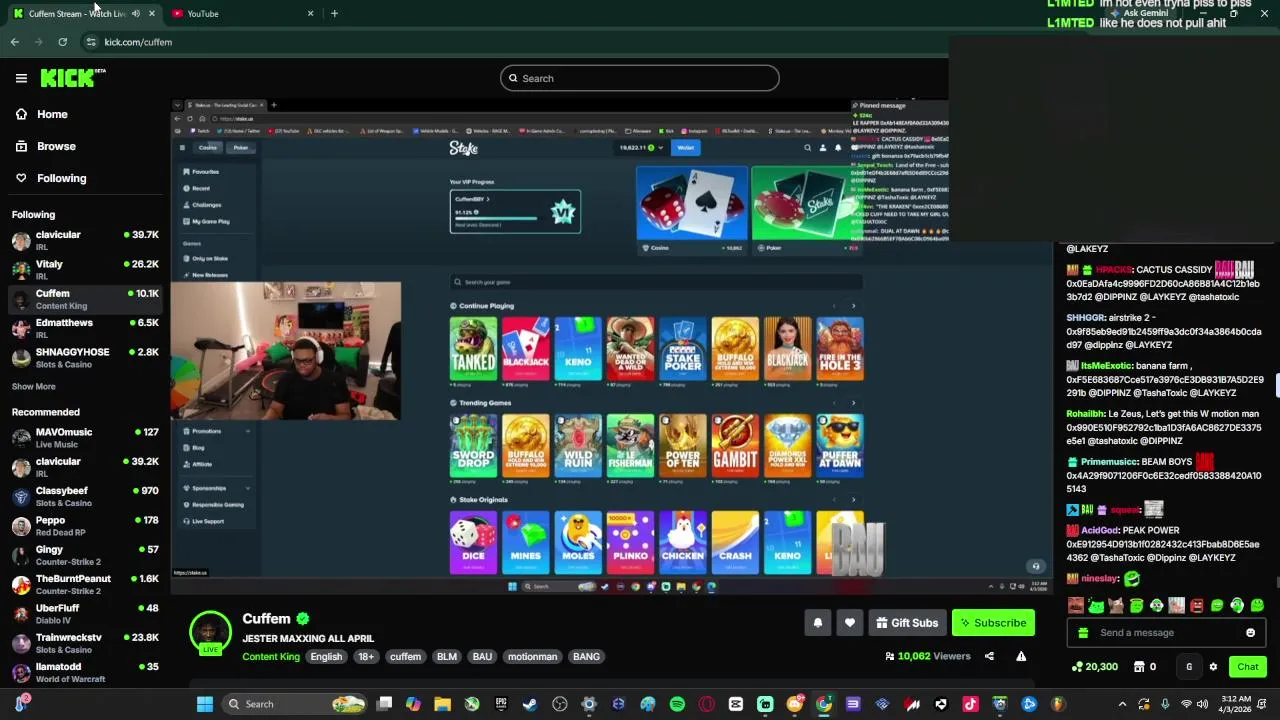This screenshot has height=720, width=1280.
Task: View the 20,300 channel points balance
Action: click(x=1094, y=667)
